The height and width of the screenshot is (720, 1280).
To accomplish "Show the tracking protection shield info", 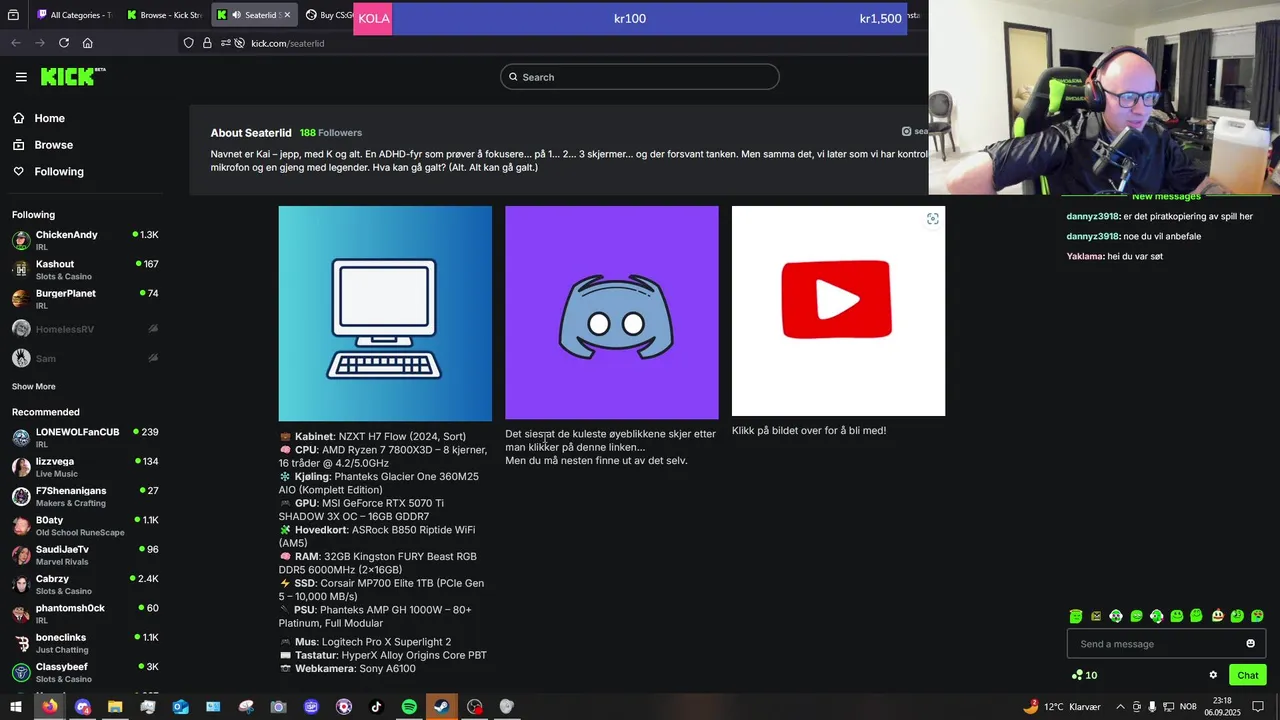I will 188,43.
